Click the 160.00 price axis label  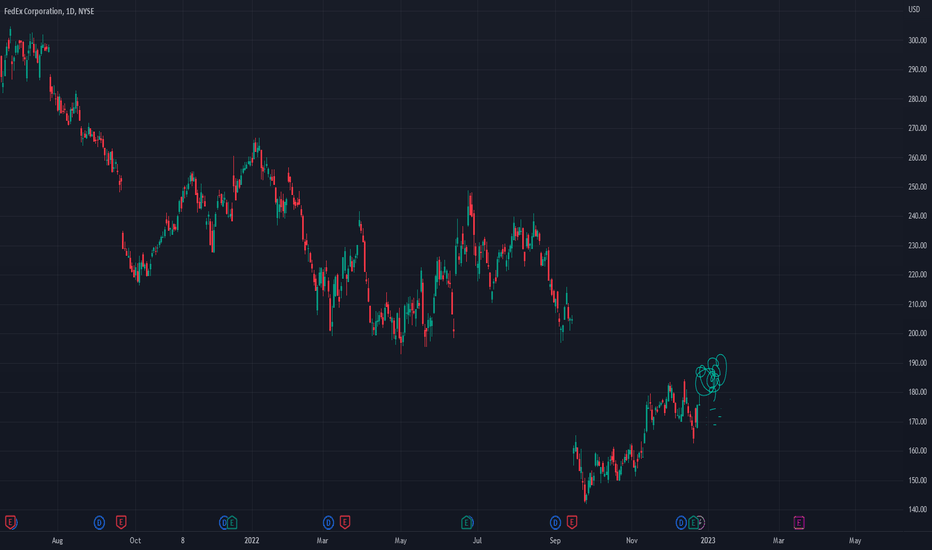coord(917,451)
